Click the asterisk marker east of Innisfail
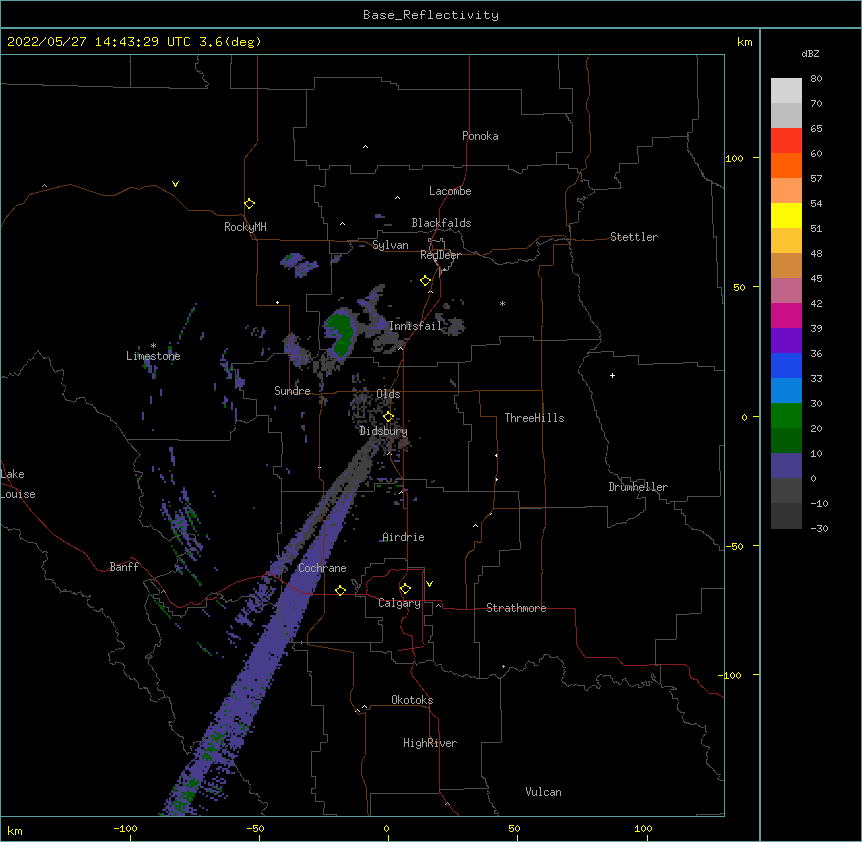 coord(502,303)
